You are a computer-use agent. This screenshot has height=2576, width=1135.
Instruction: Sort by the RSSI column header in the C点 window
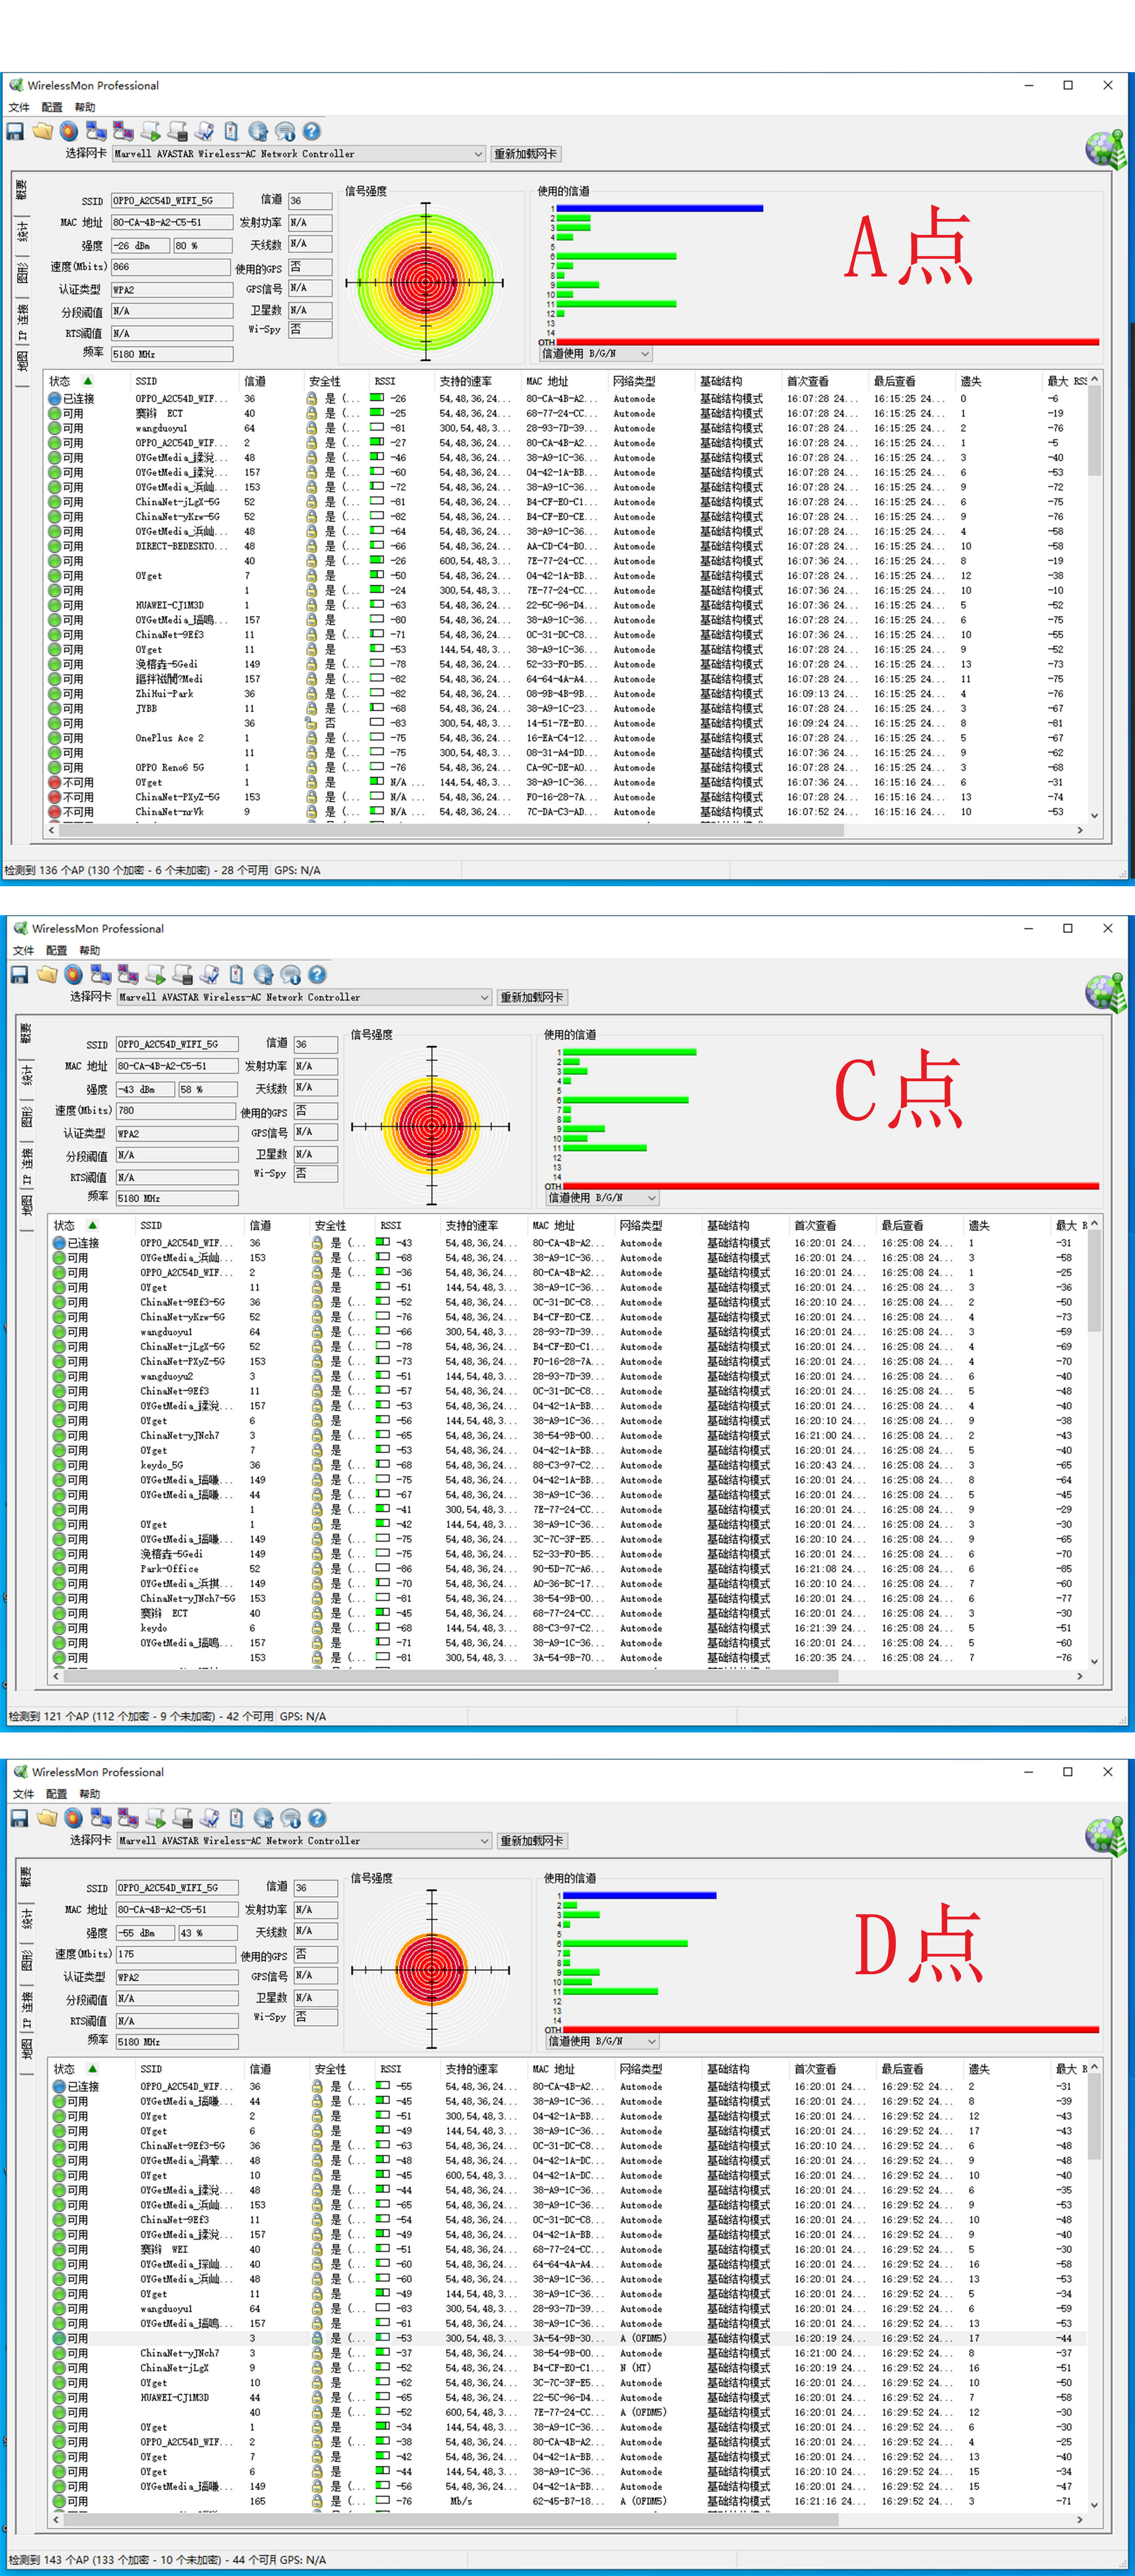click(x=408, y=1225)
